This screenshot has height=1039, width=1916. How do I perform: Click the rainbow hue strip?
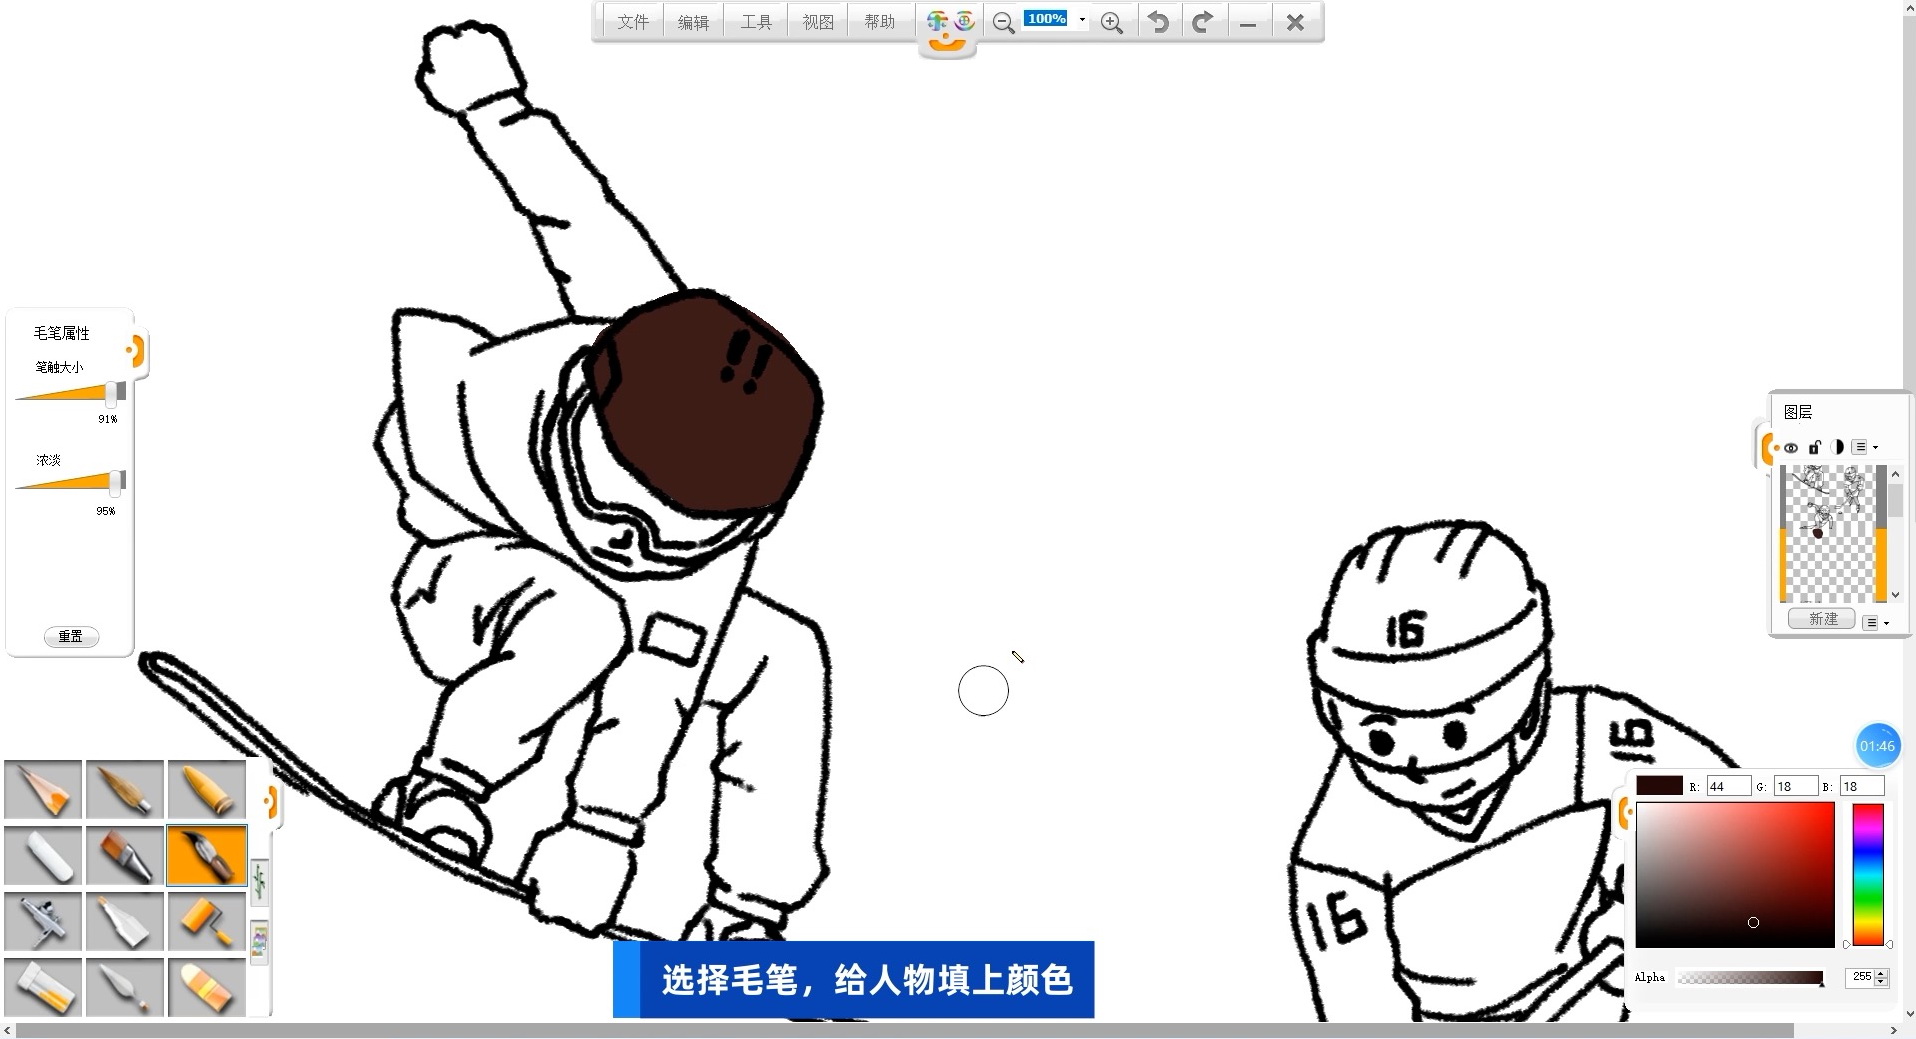pos(1867,874)
